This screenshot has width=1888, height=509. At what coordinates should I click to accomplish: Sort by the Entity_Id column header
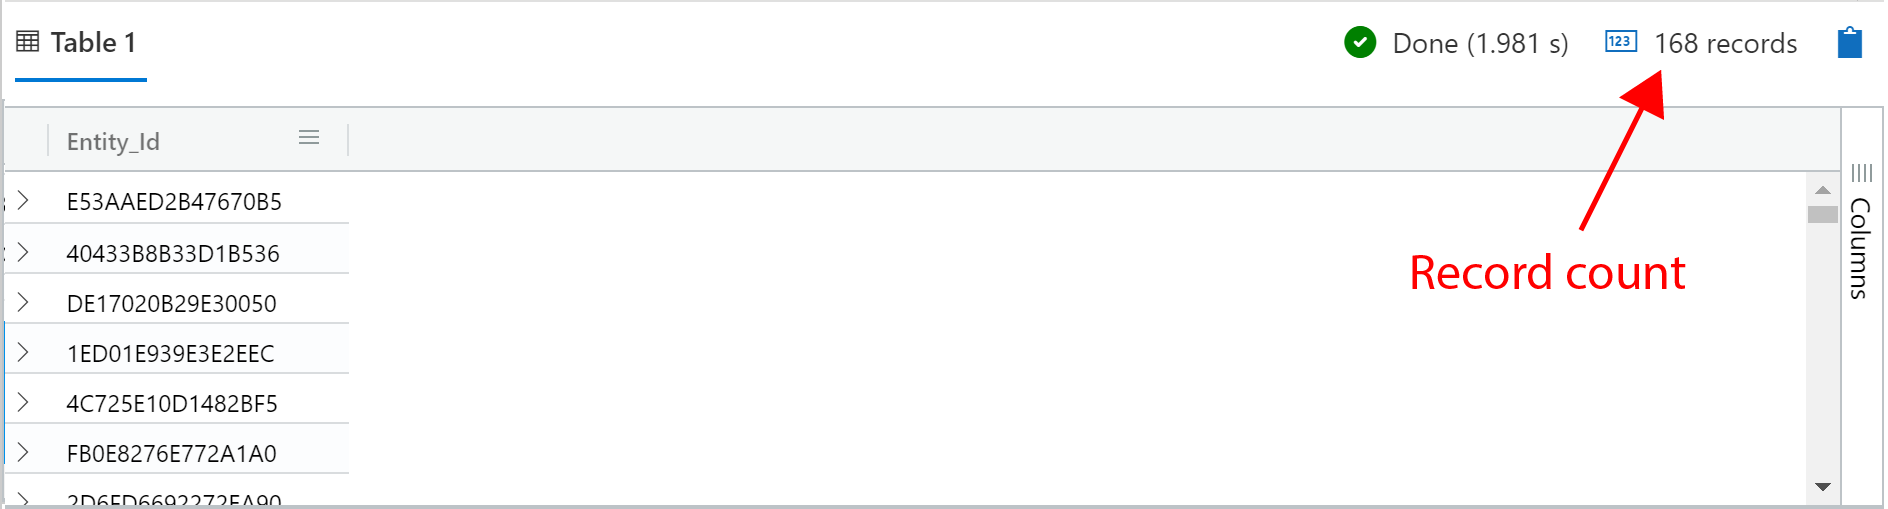(x=113, y=142)
